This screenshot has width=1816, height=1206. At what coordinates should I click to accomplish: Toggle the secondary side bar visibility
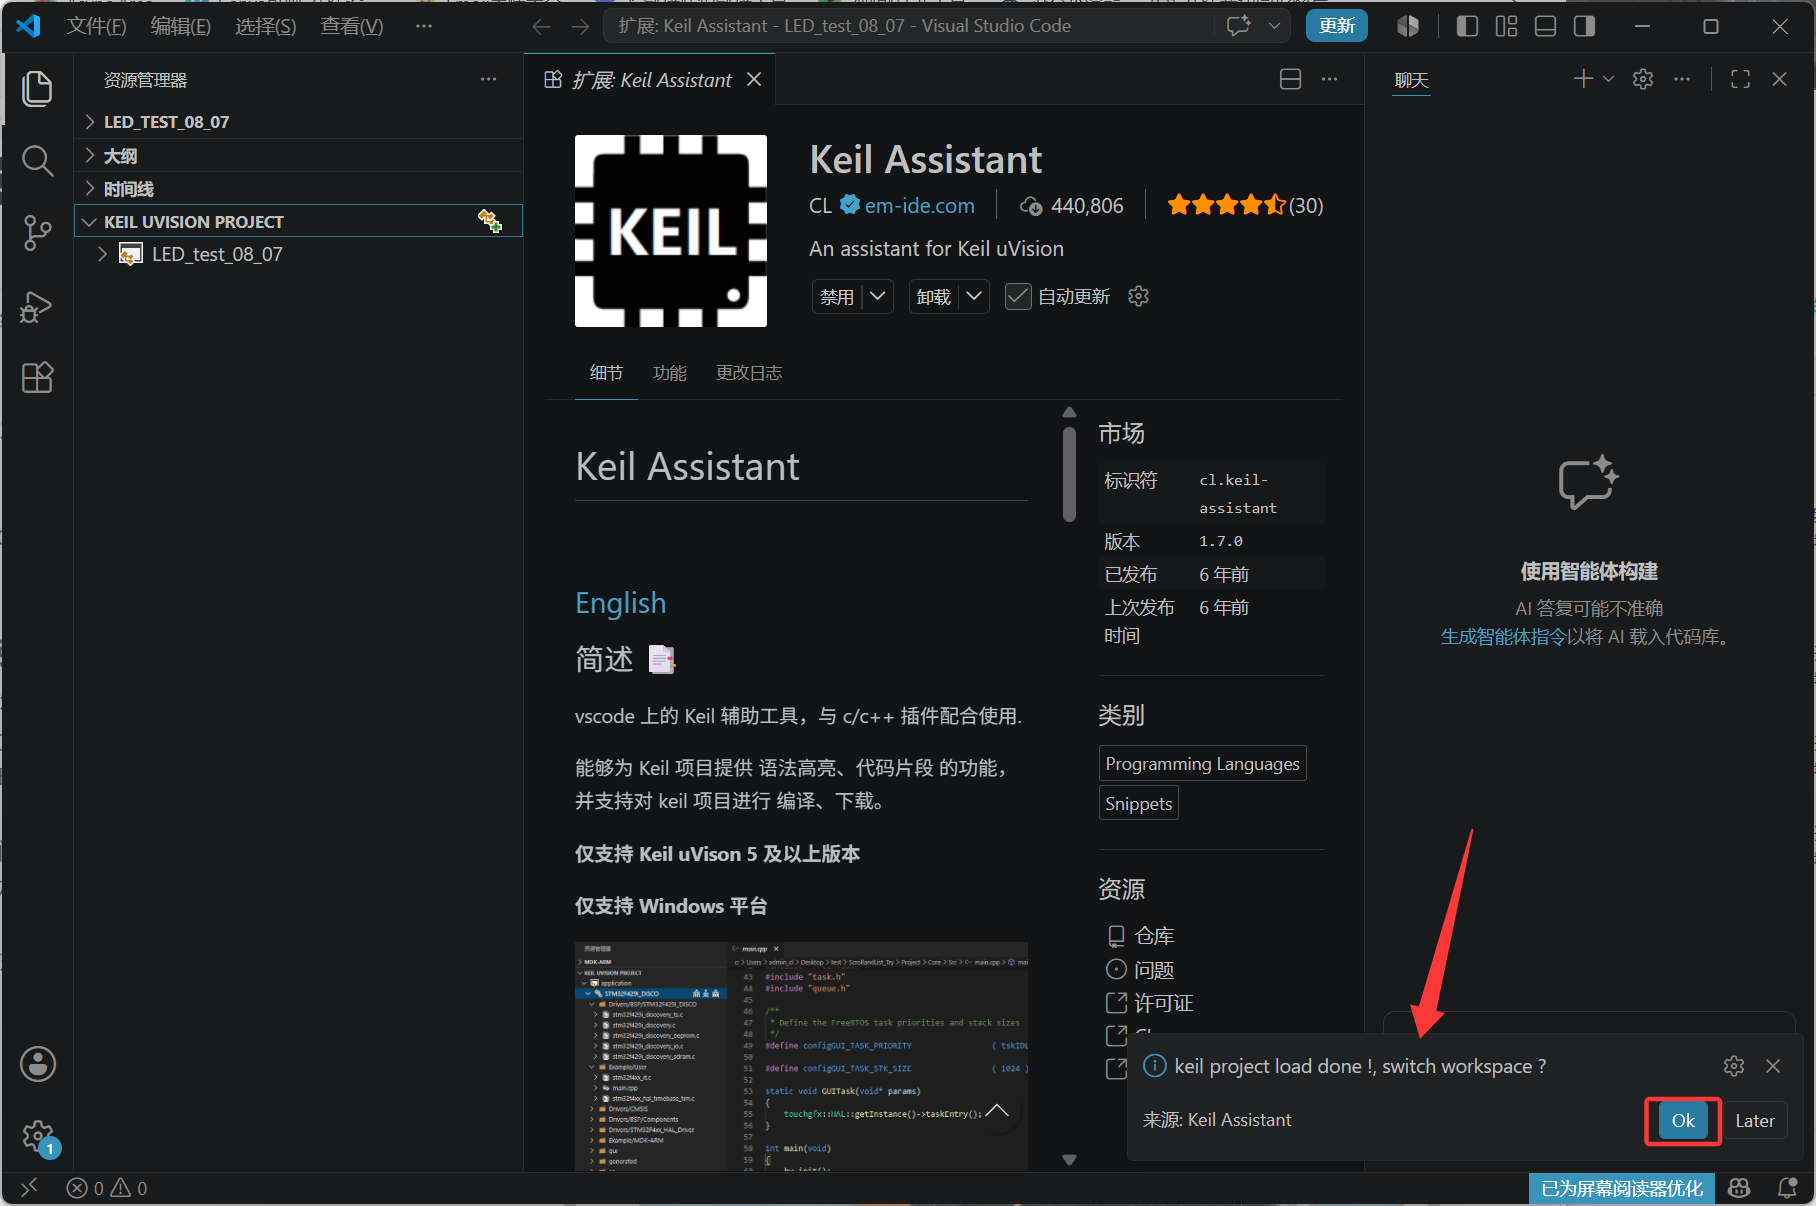click(x=1584, y=26)
